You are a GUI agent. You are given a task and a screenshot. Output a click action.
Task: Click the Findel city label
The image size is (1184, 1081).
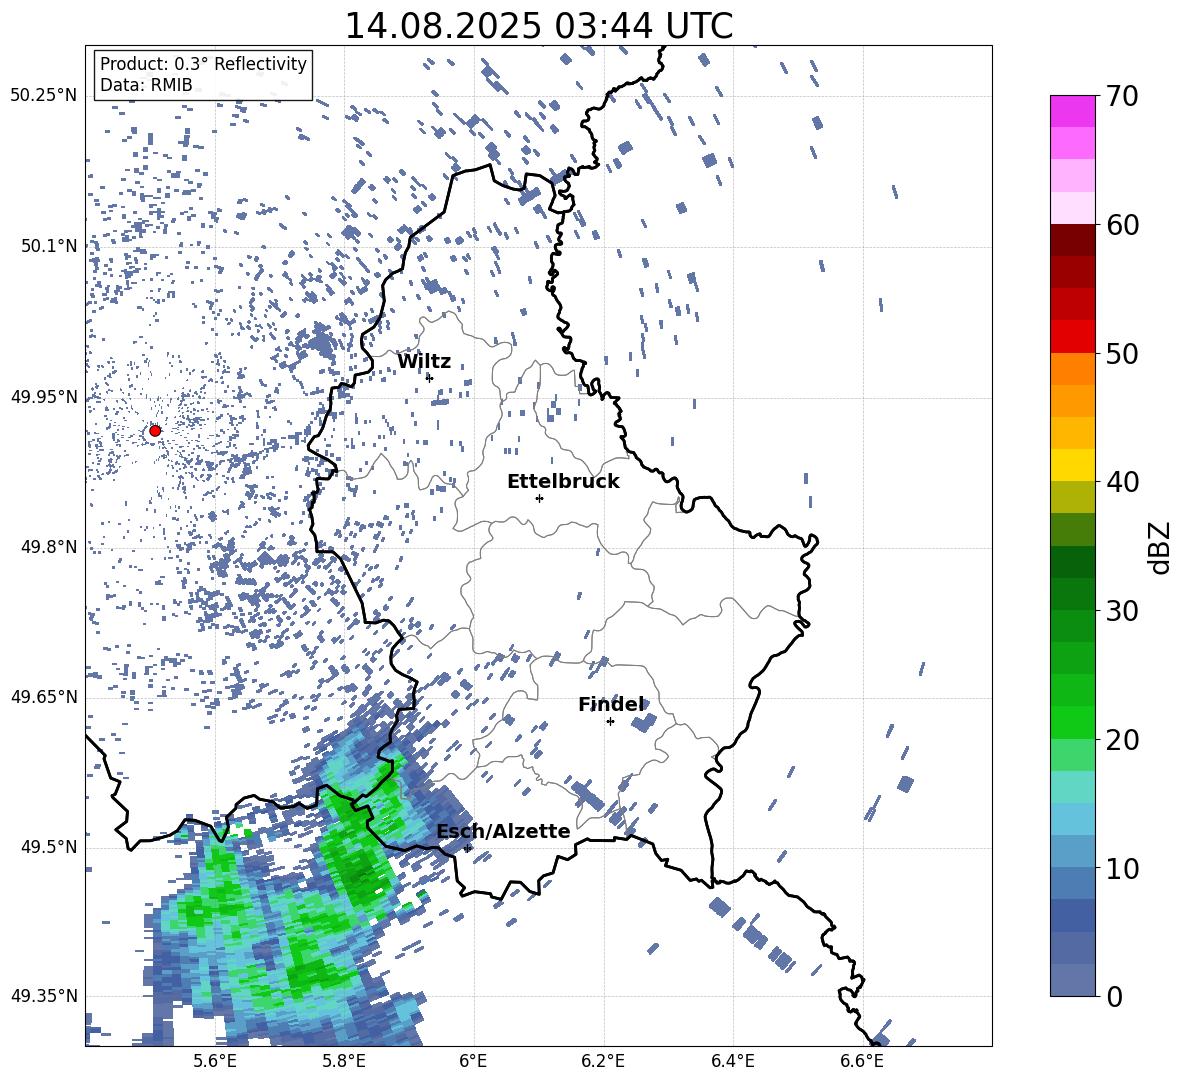tap(611, 704)
